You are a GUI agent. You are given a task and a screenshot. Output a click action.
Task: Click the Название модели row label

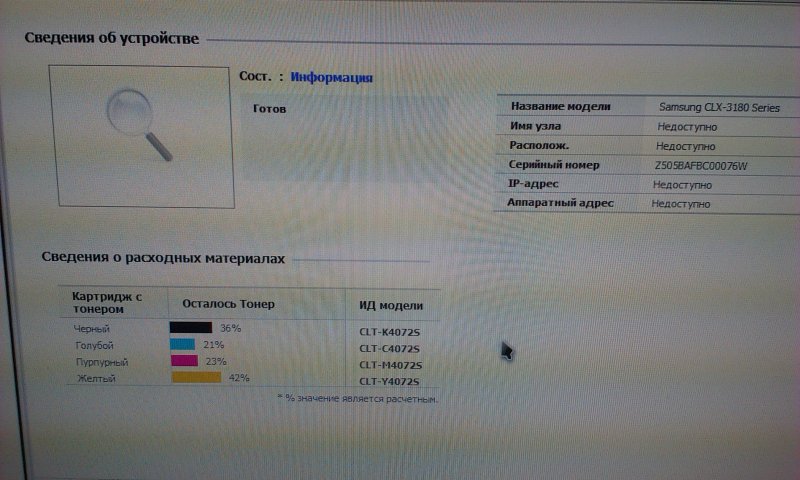[560, 106]
